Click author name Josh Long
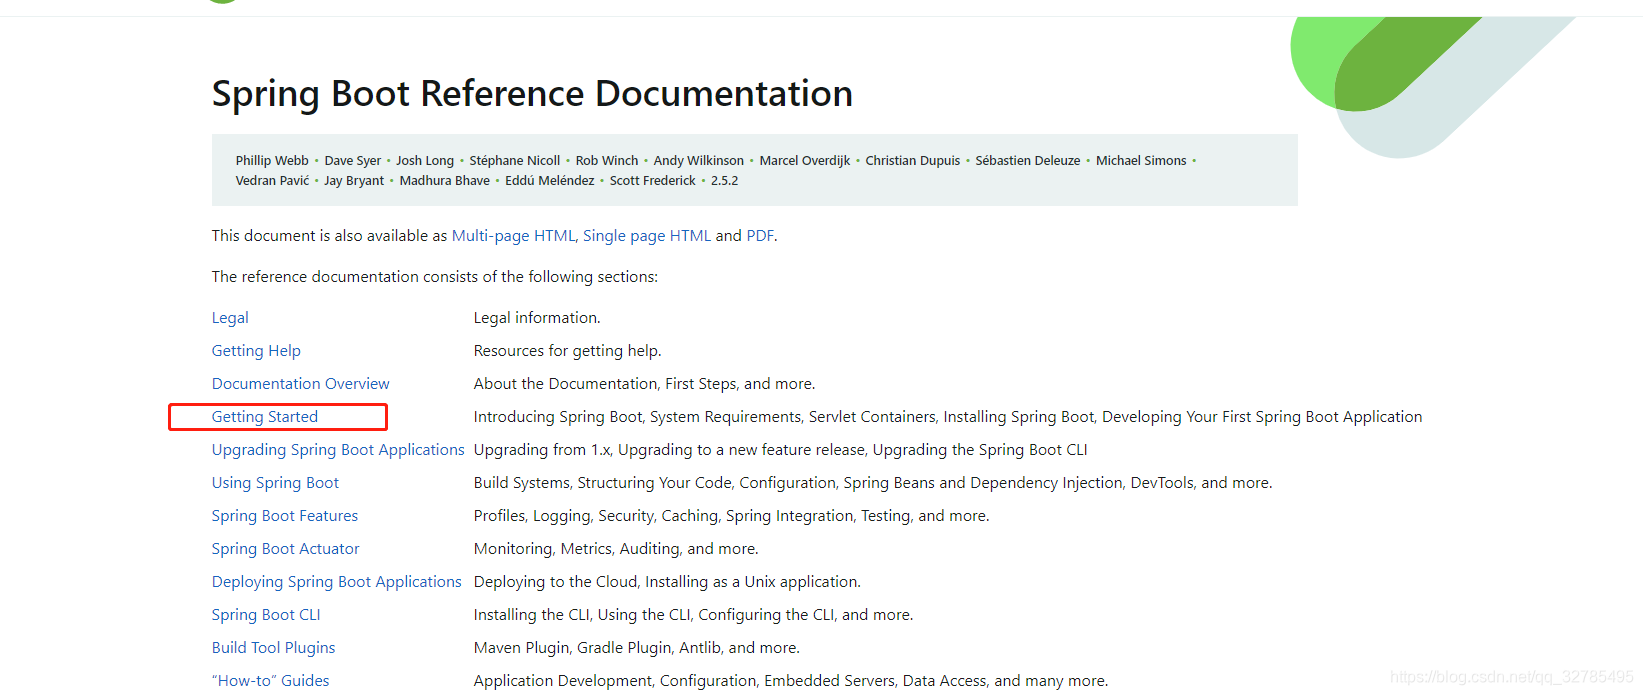Image resolution: width=1643 pixels, height=695 pixels. pos(425,161)
